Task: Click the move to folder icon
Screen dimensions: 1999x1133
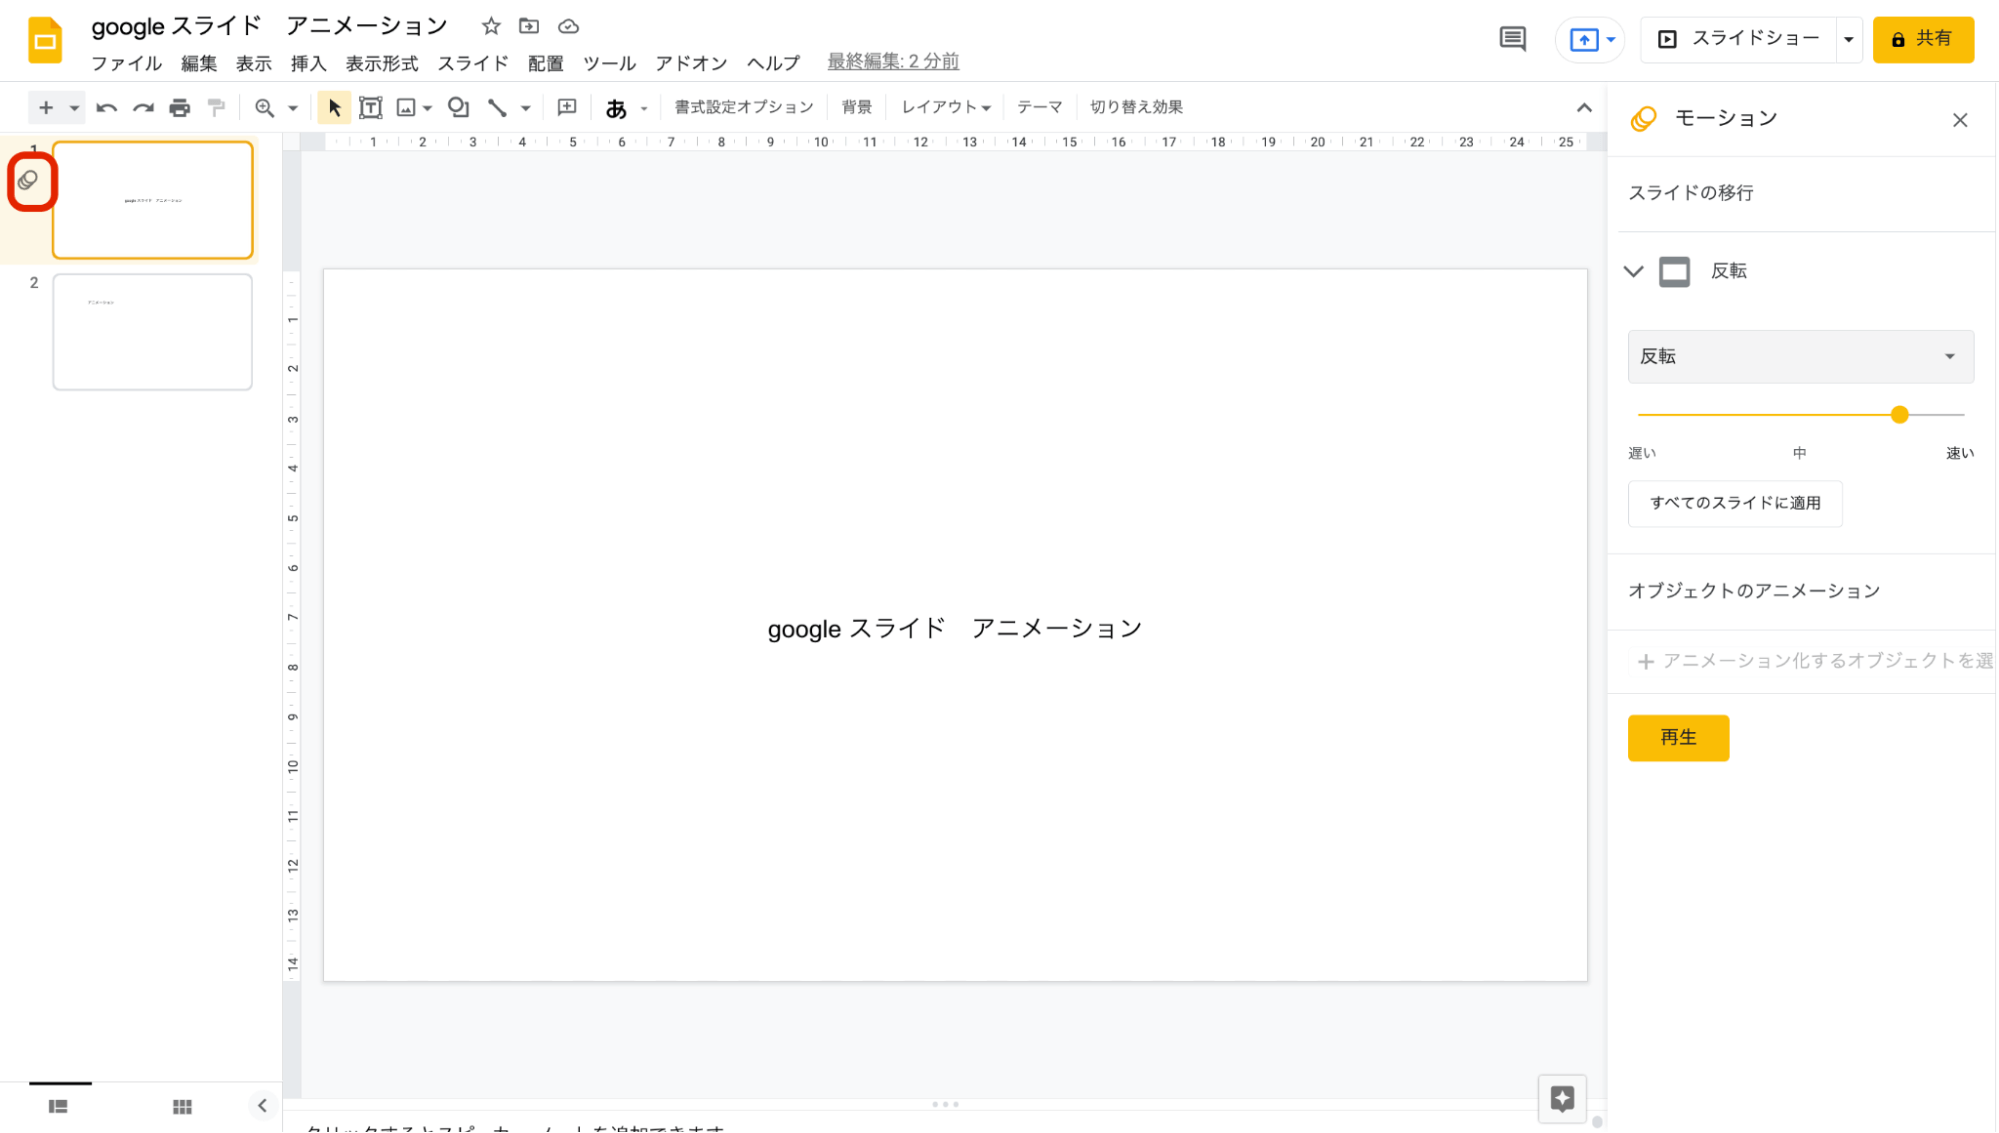Action: tap(529, 26)
